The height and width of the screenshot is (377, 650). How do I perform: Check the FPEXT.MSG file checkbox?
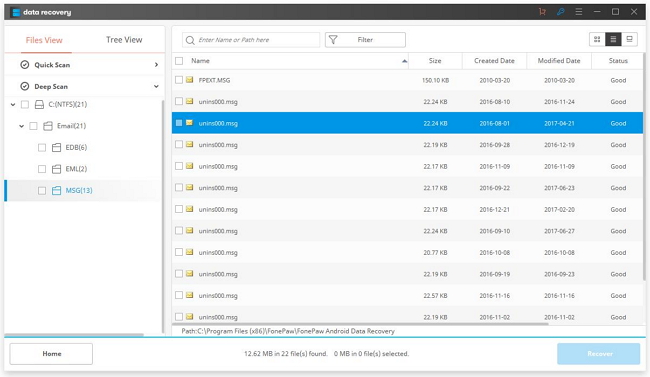click(x=179, y=80)
